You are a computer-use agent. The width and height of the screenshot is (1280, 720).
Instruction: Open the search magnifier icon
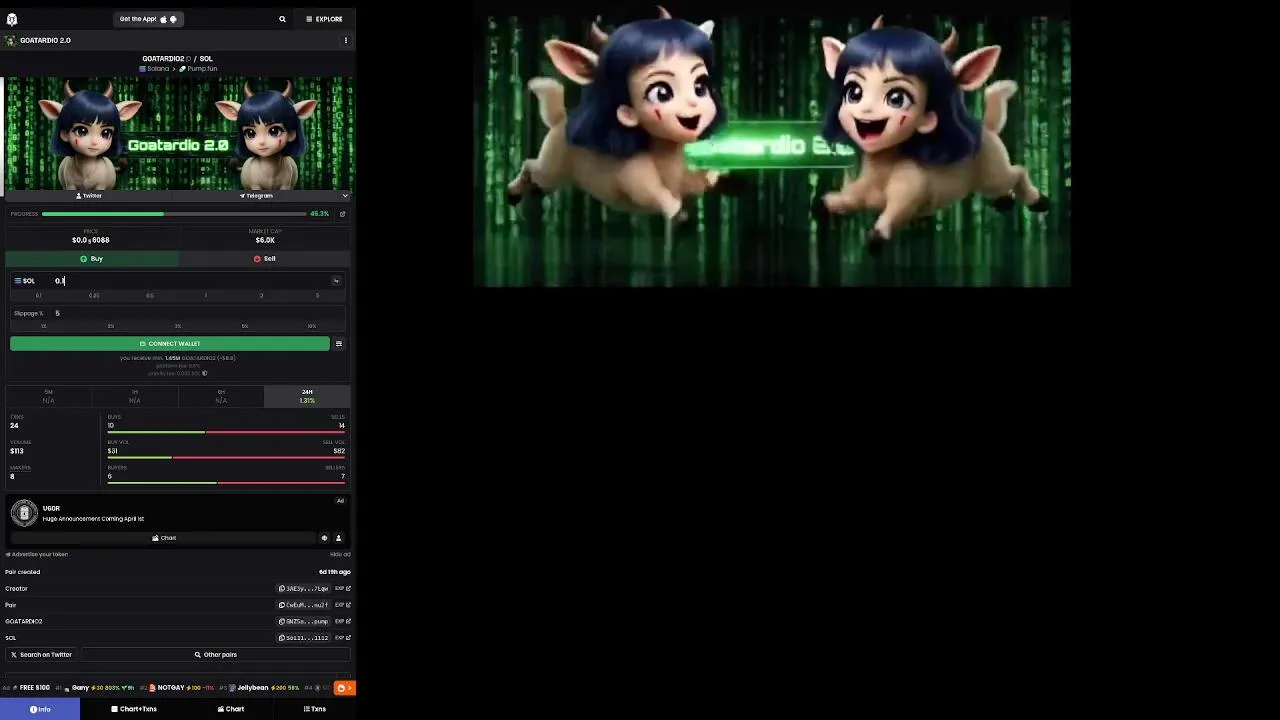282,19
